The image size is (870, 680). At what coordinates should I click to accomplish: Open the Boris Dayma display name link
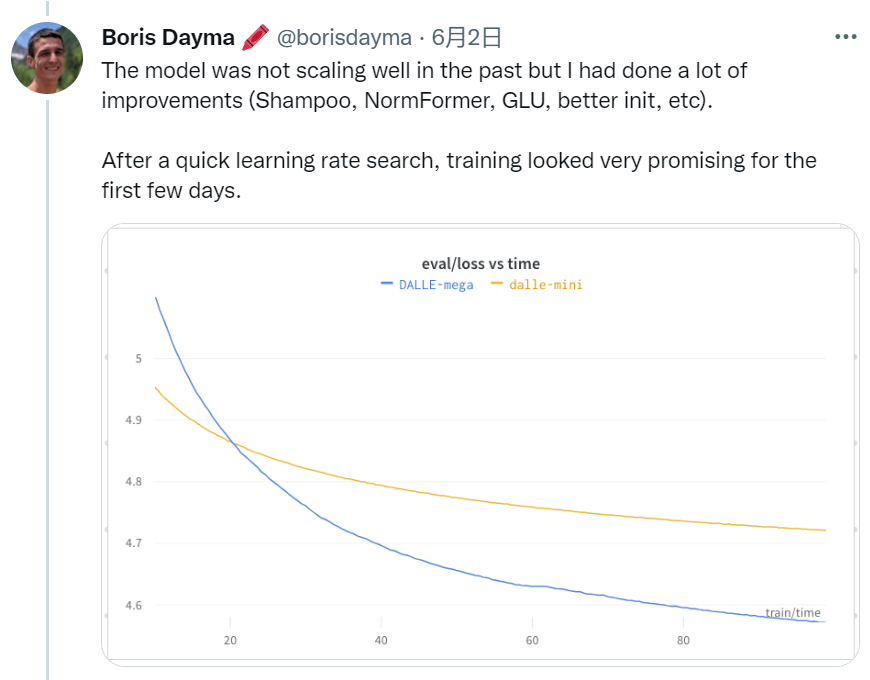168,38
